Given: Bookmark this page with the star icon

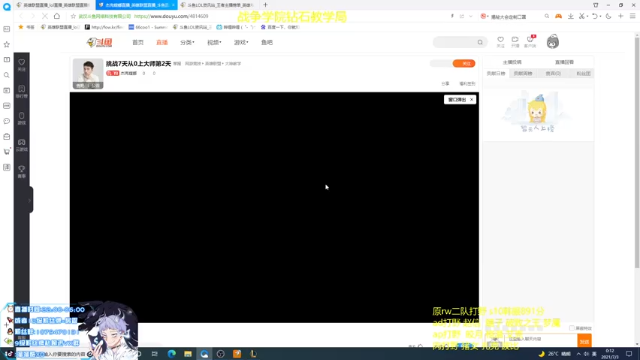Looking at the screenshot, I should coord(73,16).
